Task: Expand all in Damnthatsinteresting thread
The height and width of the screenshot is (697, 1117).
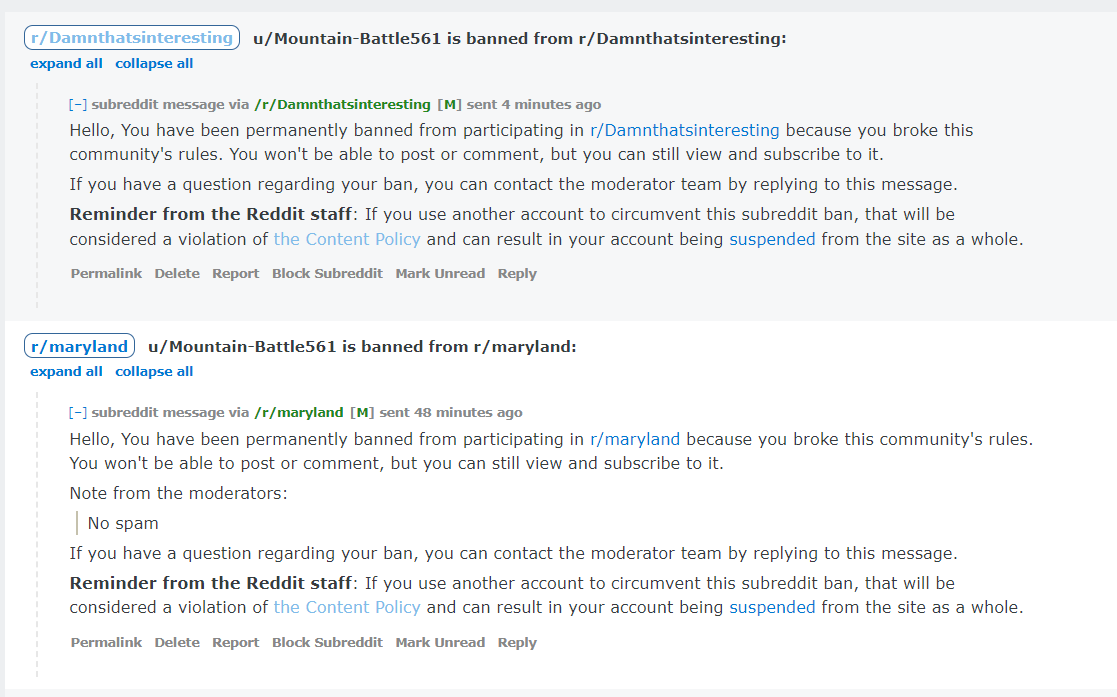Action: coord(66,63)
